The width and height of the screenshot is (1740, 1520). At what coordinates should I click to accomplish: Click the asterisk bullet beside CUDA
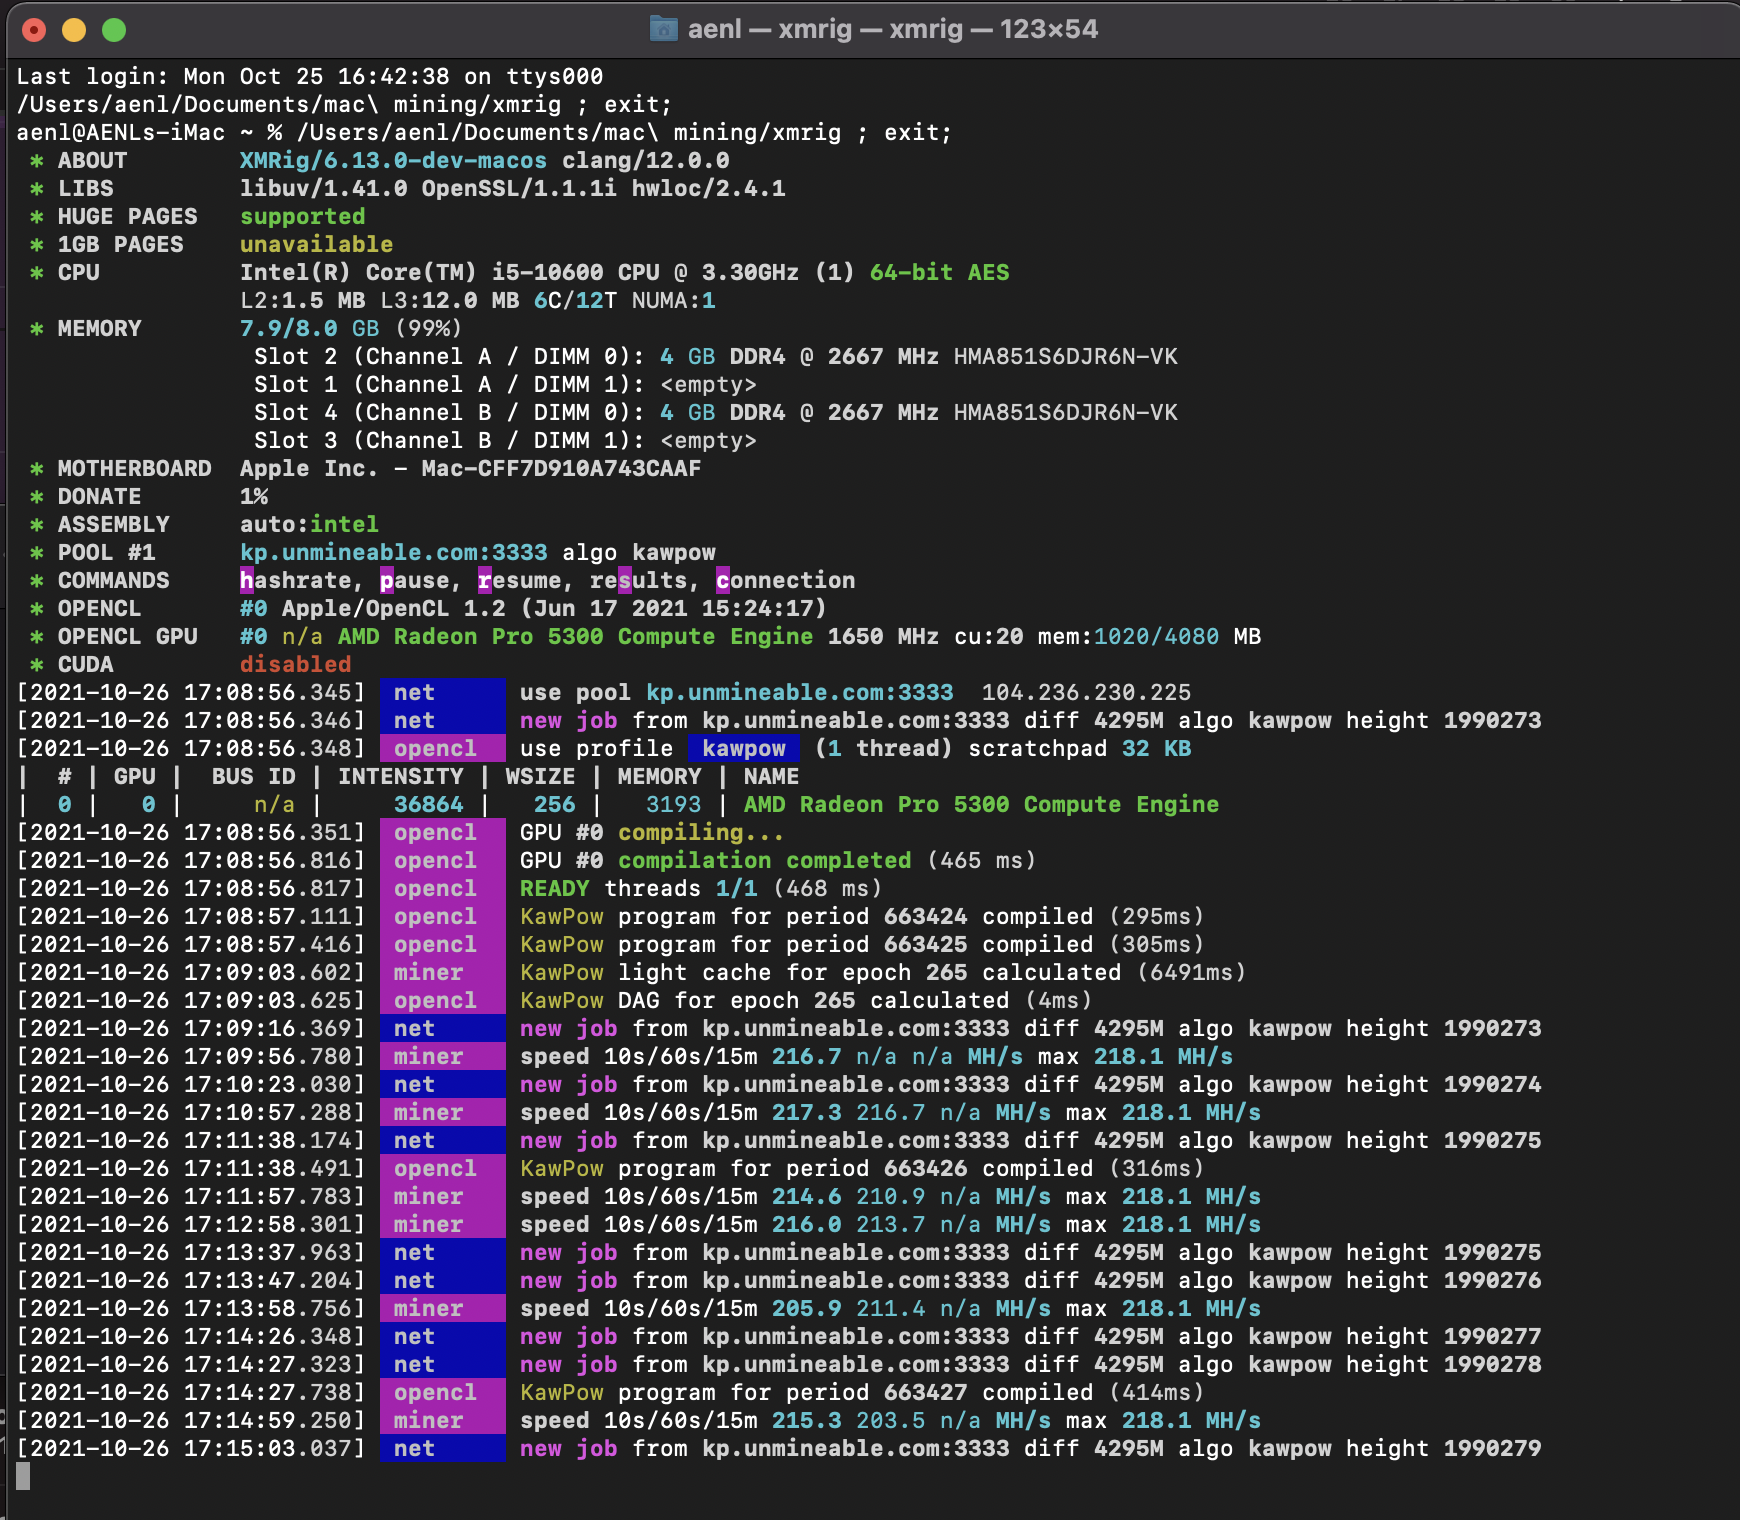[37, 665]
